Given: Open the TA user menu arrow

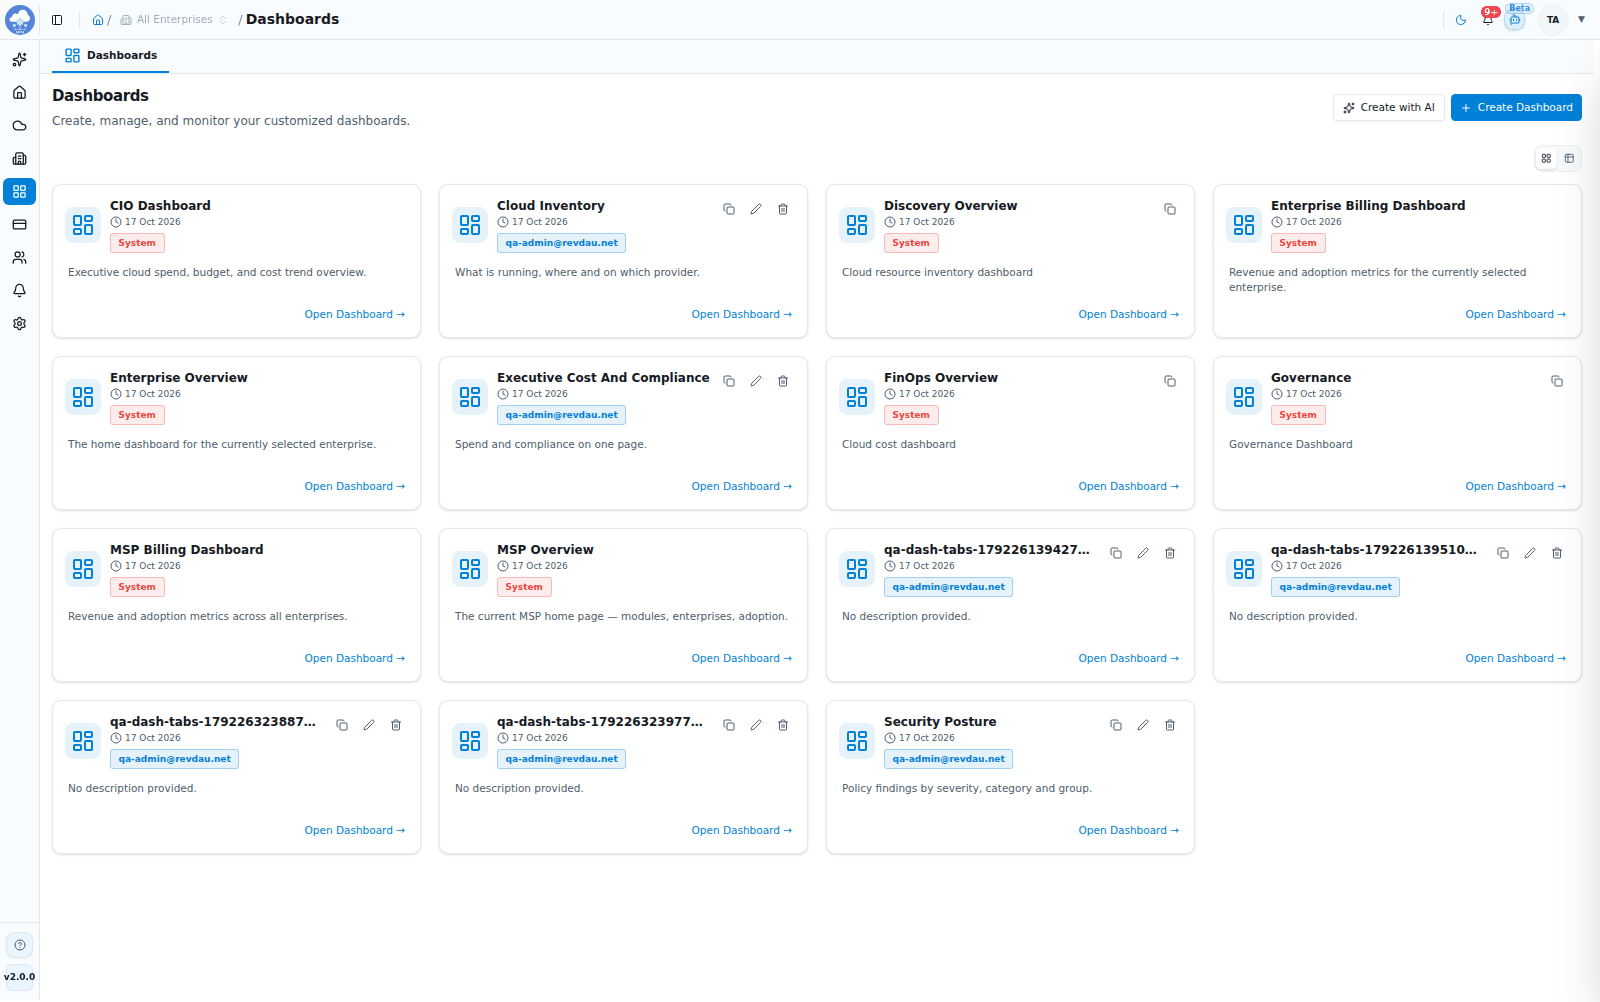Looking at the screenshot, I should 1581,20.
